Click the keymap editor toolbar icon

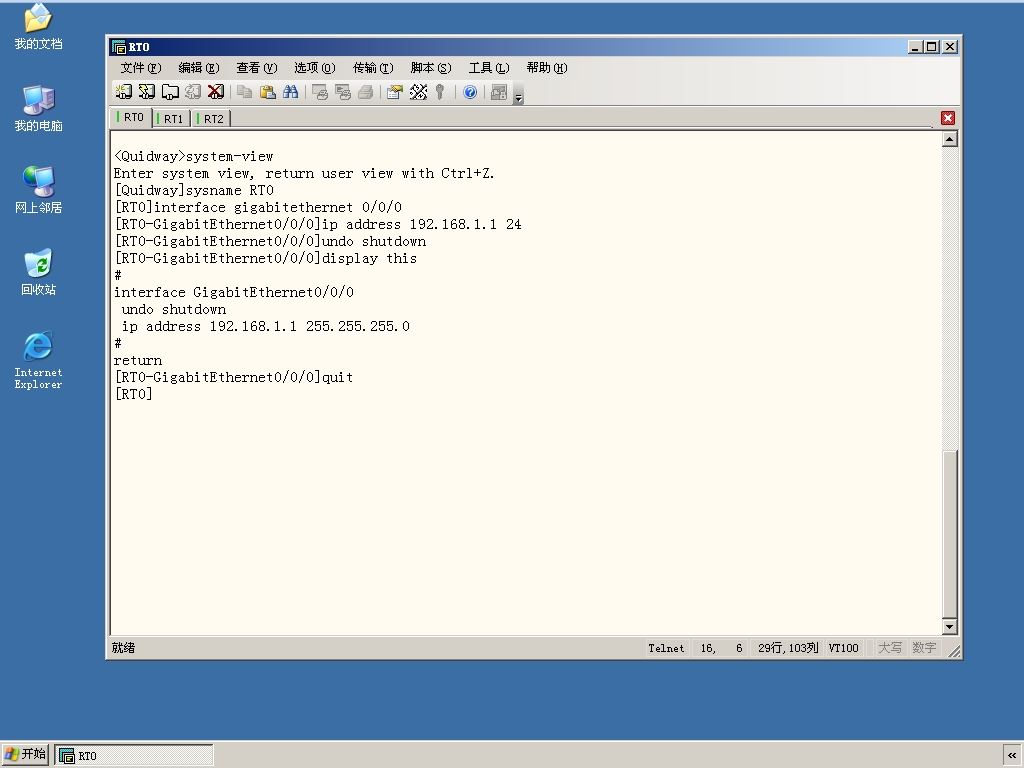tap(418, 92)
